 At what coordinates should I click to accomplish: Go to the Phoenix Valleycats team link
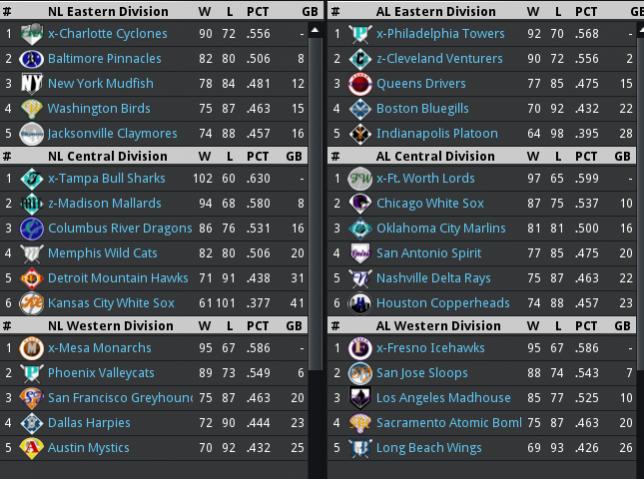(x=101, y=373)
